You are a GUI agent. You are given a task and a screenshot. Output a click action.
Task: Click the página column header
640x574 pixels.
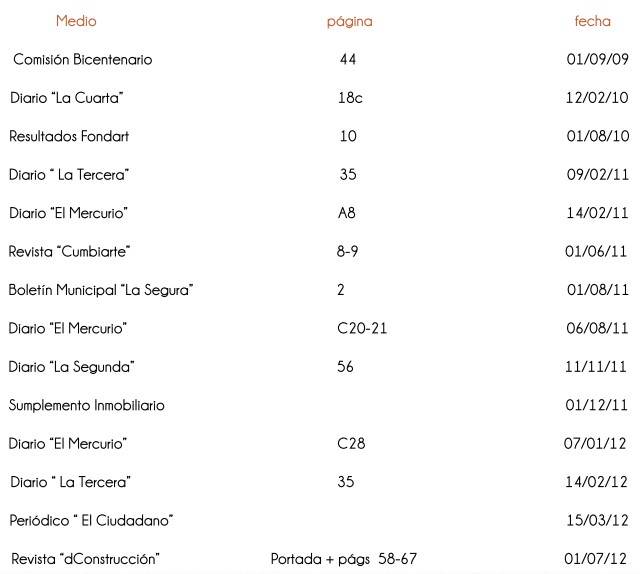(x=349, y=22)
